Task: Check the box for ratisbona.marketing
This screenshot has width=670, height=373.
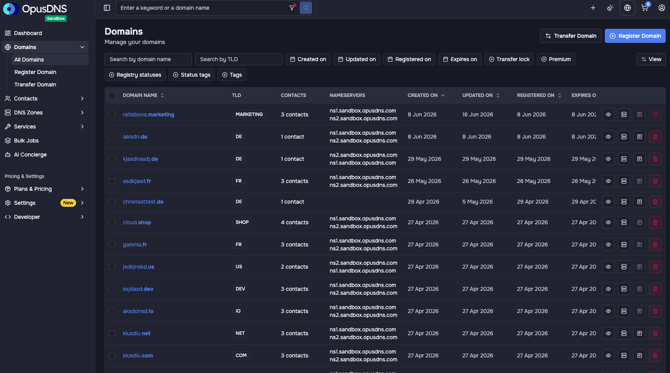Action: [112, 115]
